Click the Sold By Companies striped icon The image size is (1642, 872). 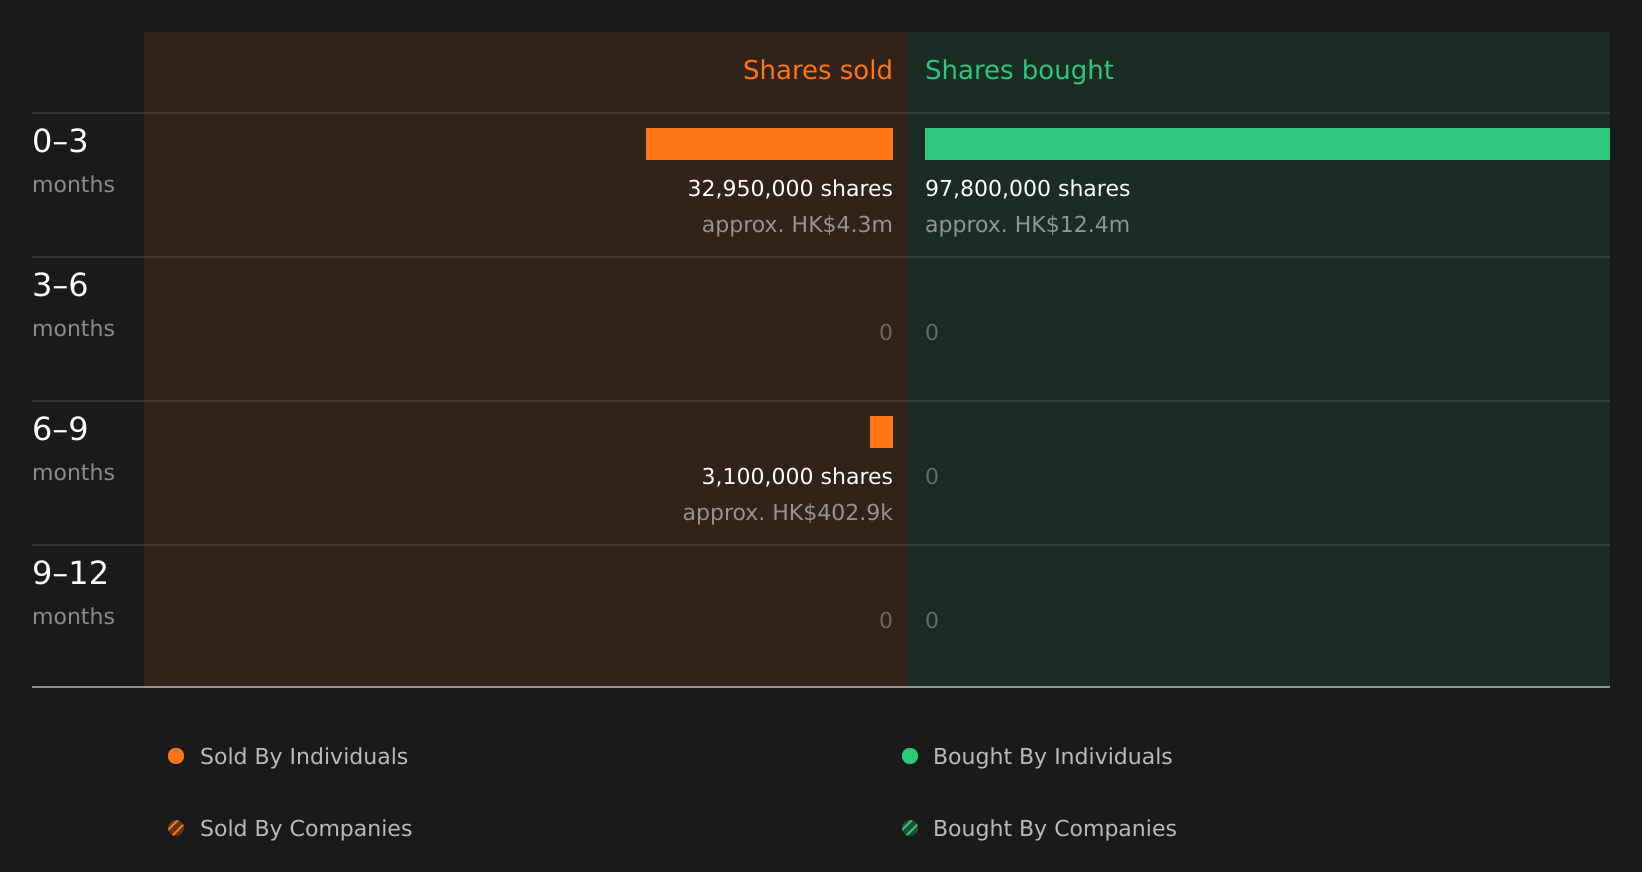[176, 828]
